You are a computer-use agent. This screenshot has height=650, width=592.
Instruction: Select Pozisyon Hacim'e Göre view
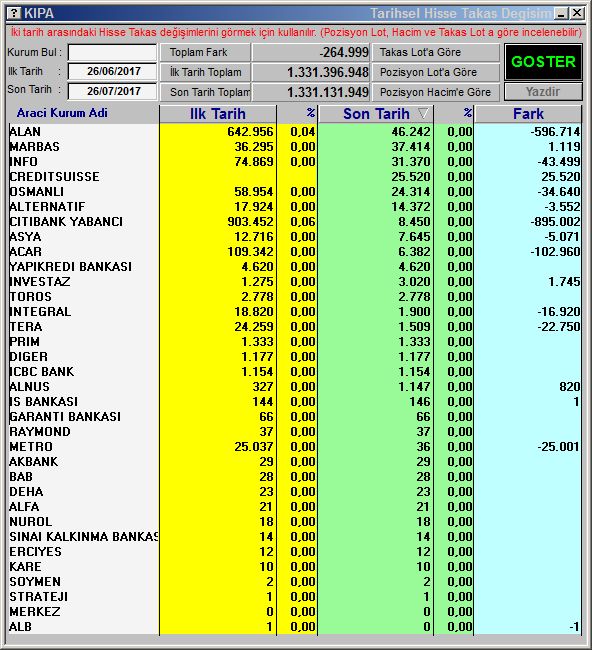(x=435, y=92)
